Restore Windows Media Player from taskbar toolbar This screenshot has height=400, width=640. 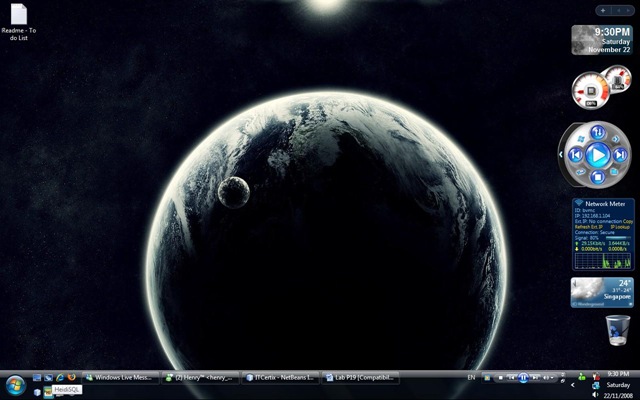pyautogui.click(x=487, y=378)
